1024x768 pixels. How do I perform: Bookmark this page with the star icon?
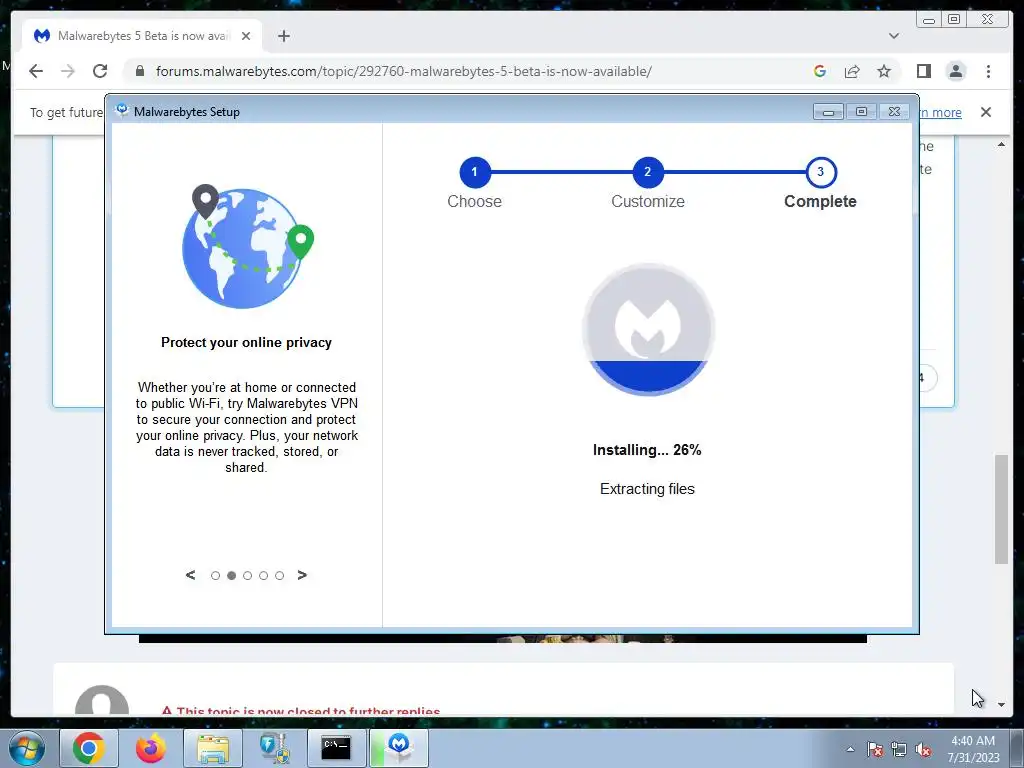click(884, 71)
